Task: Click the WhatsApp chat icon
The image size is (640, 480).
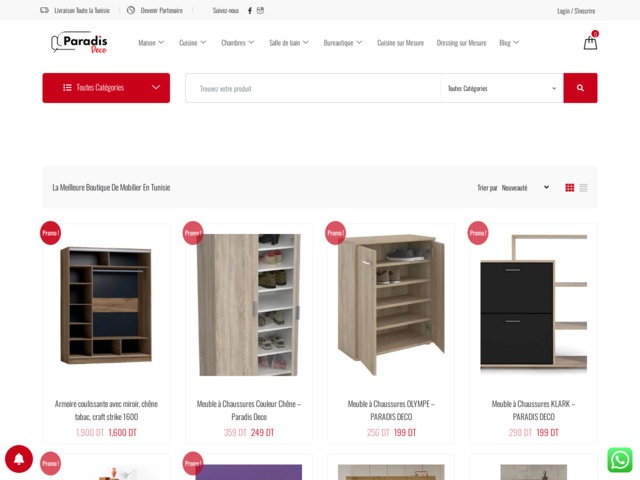Action: pyautogui.click(x=620, y=460)
